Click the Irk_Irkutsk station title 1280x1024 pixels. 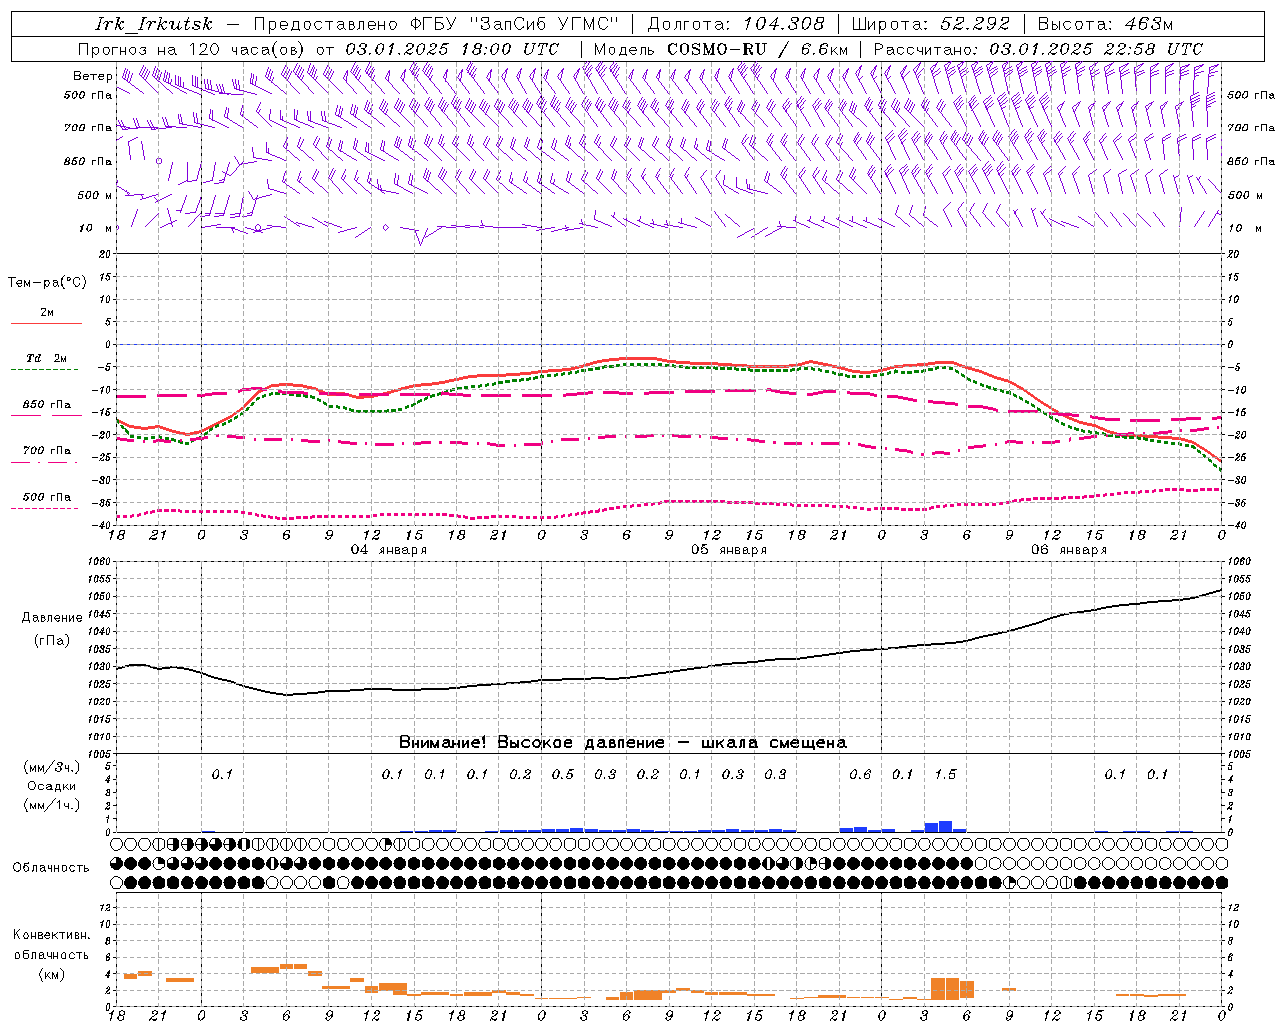point(154,24)
